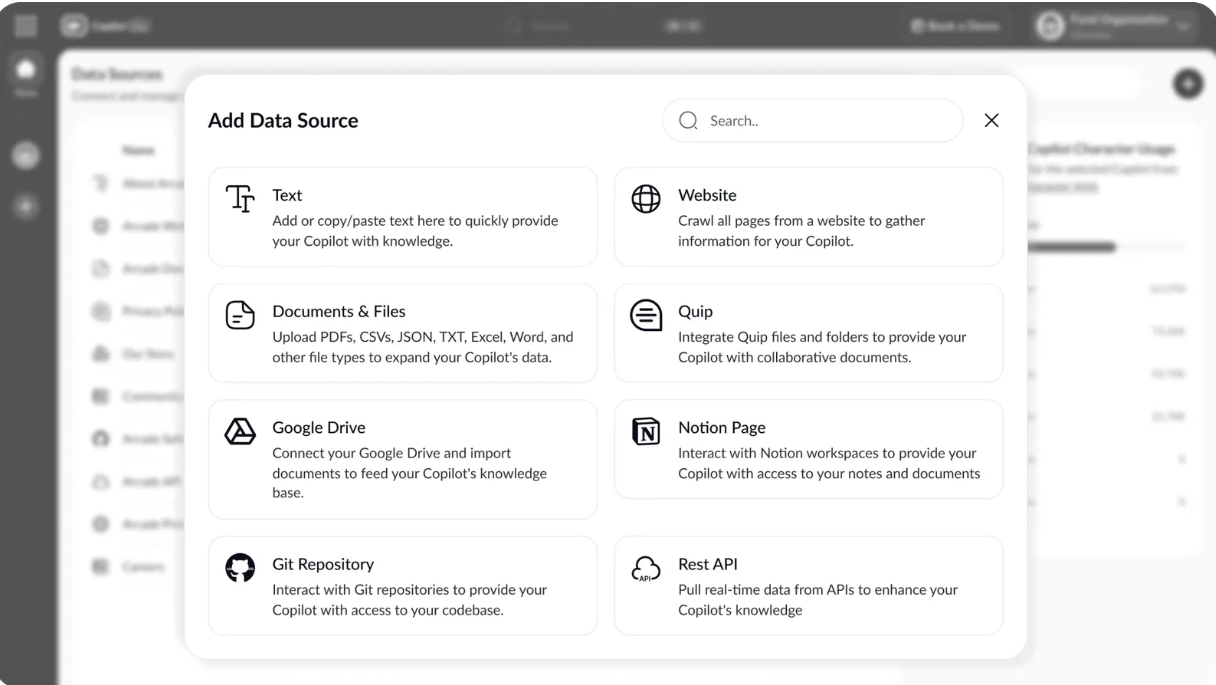Viewport: 1216px width, 685px height.
Task: Click the Search field inside the modal
Action: pyautogui.click(x=812, y=120)
